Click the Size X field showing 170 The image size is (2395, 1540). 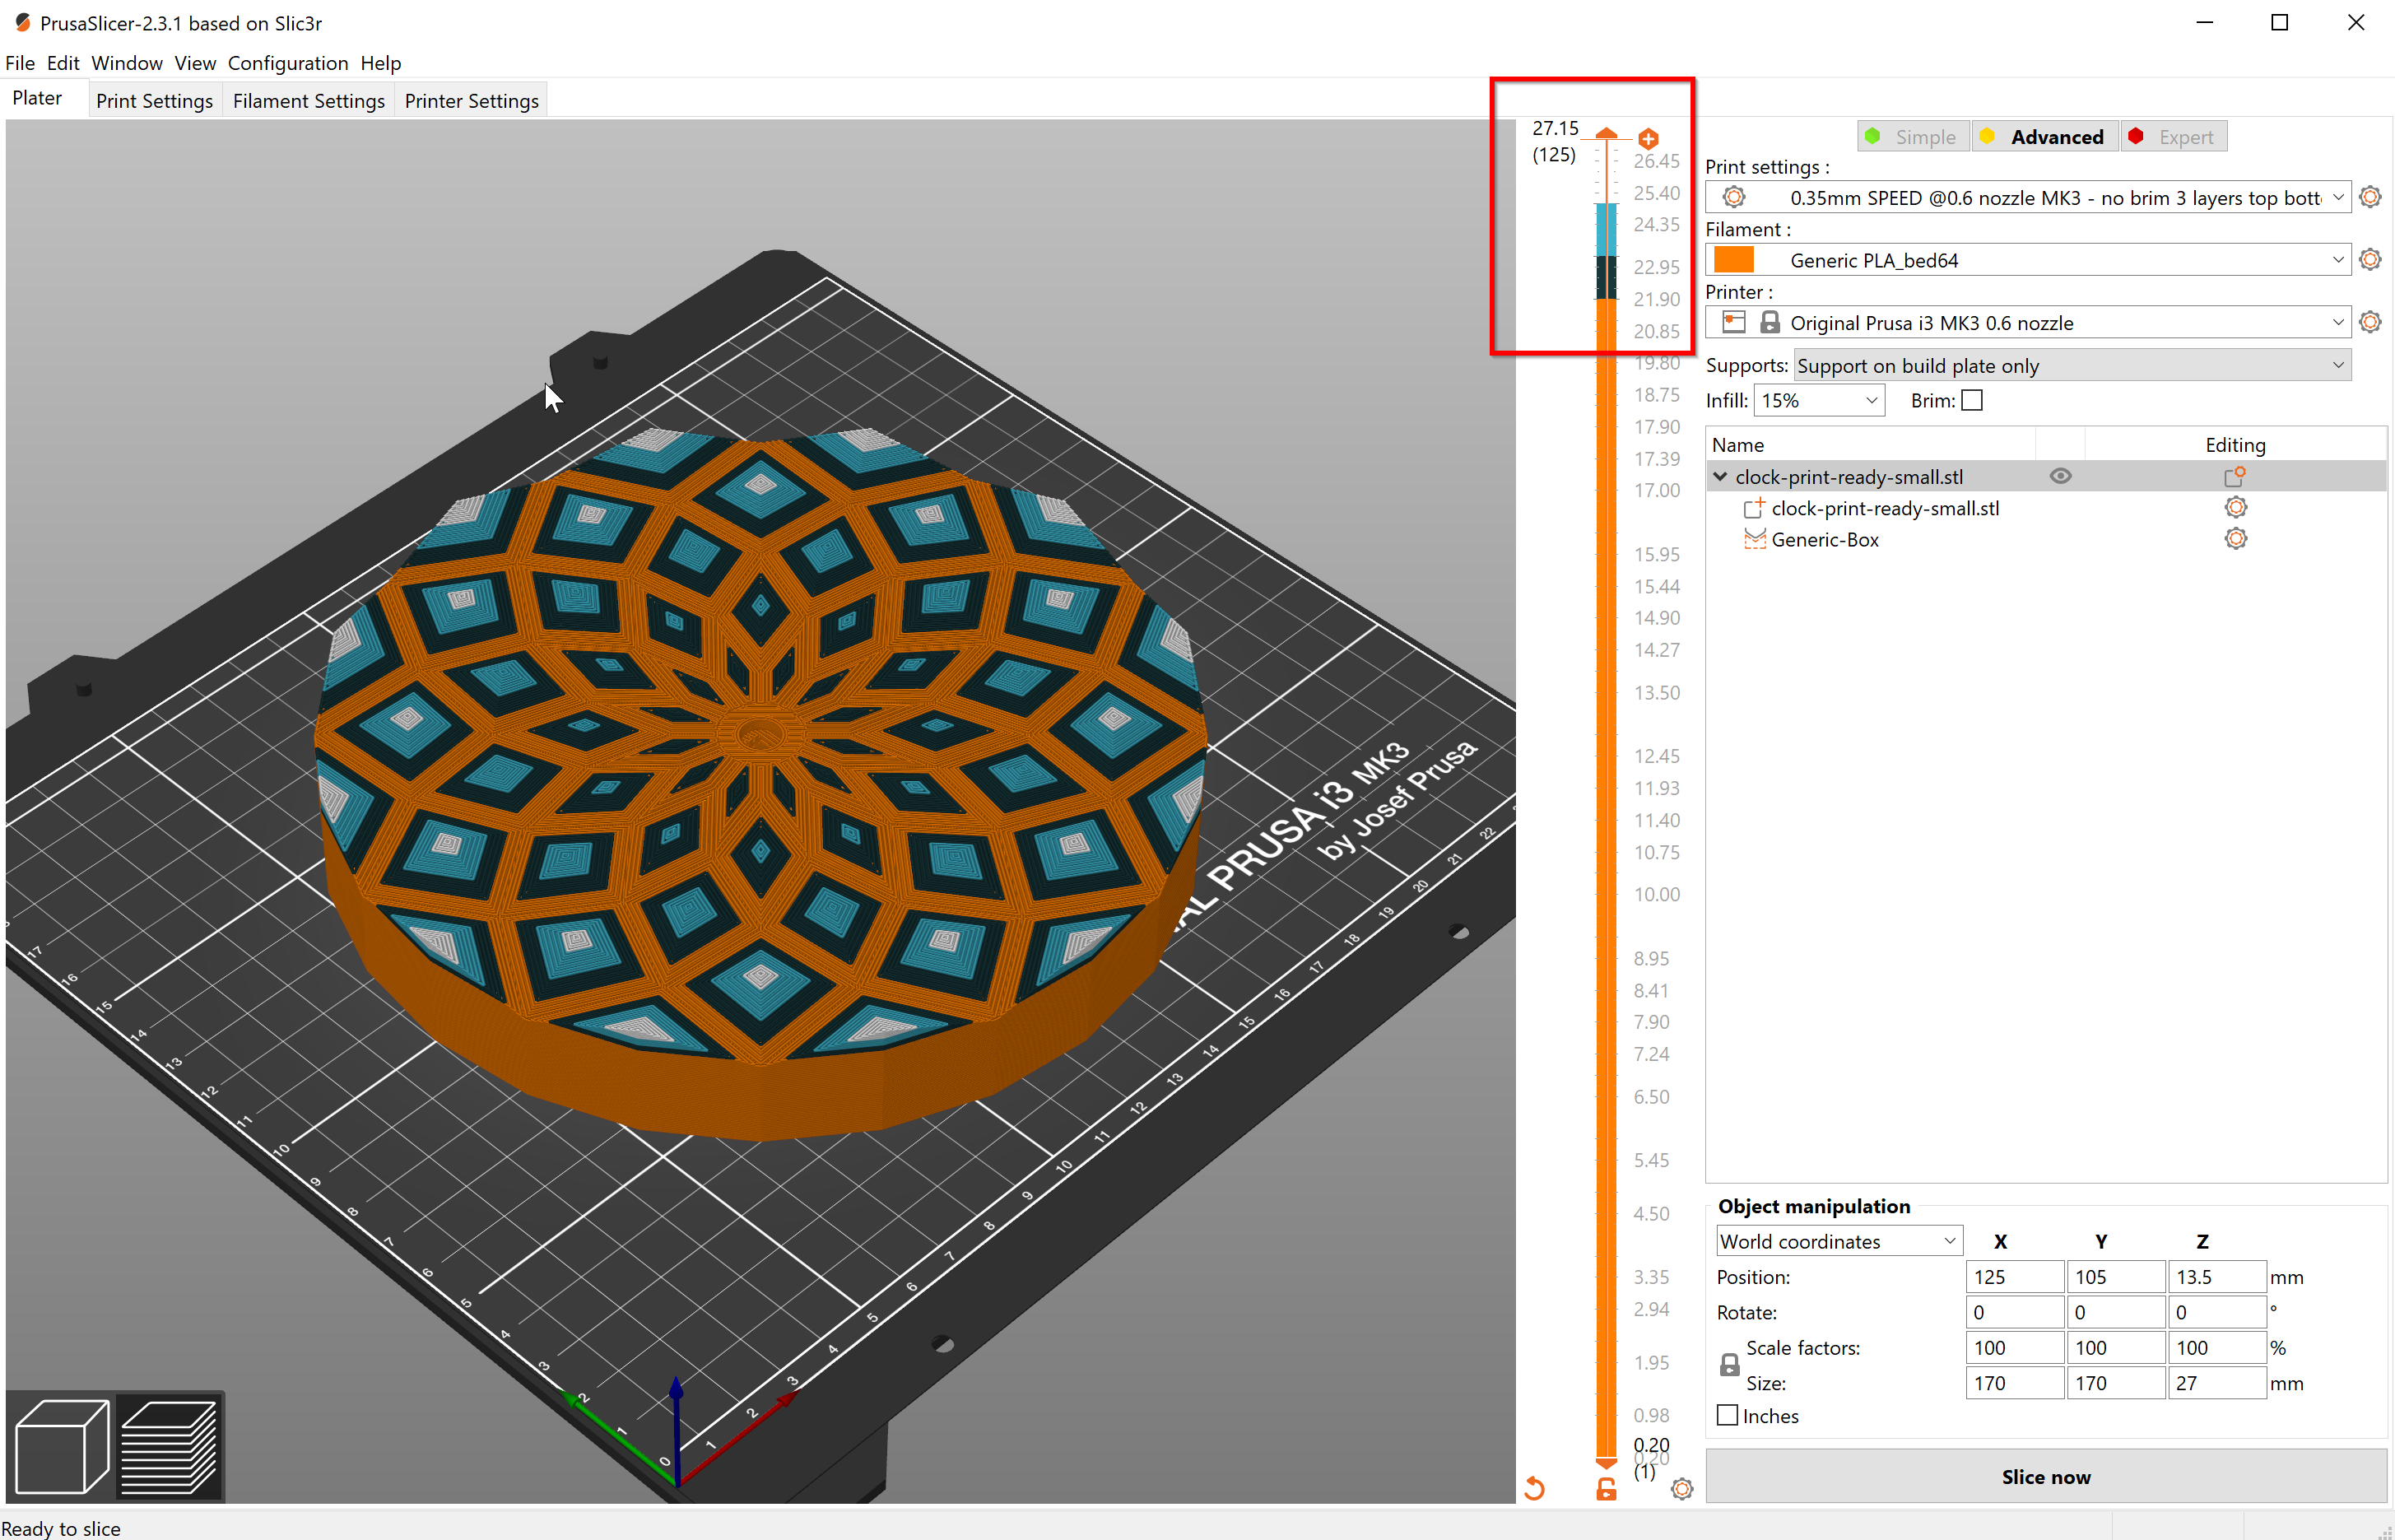point(2014,1383)
